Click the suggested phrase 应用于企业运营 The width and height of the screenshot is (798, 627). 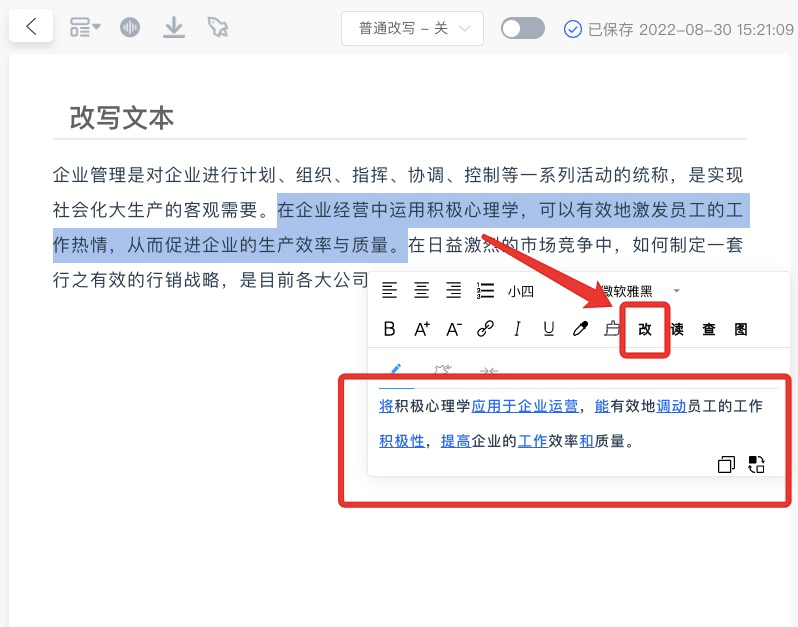[x=525, y=406]
